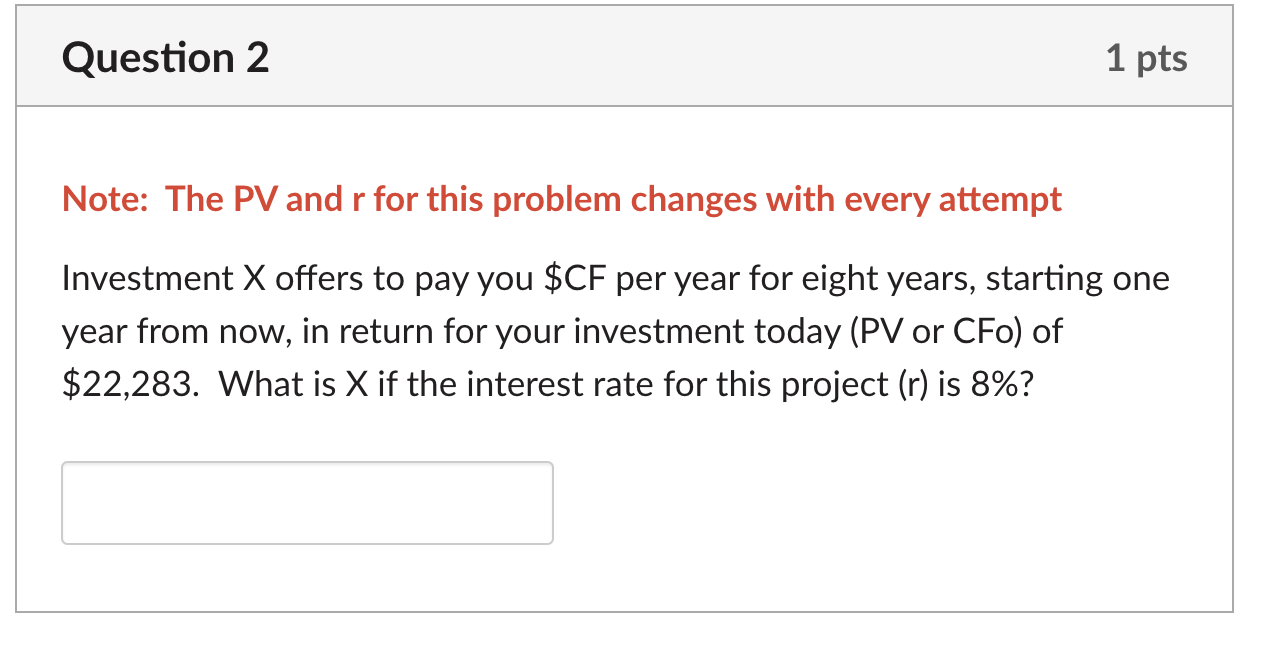Click the answer input field

pyautogui.click(x=307, y=503)
